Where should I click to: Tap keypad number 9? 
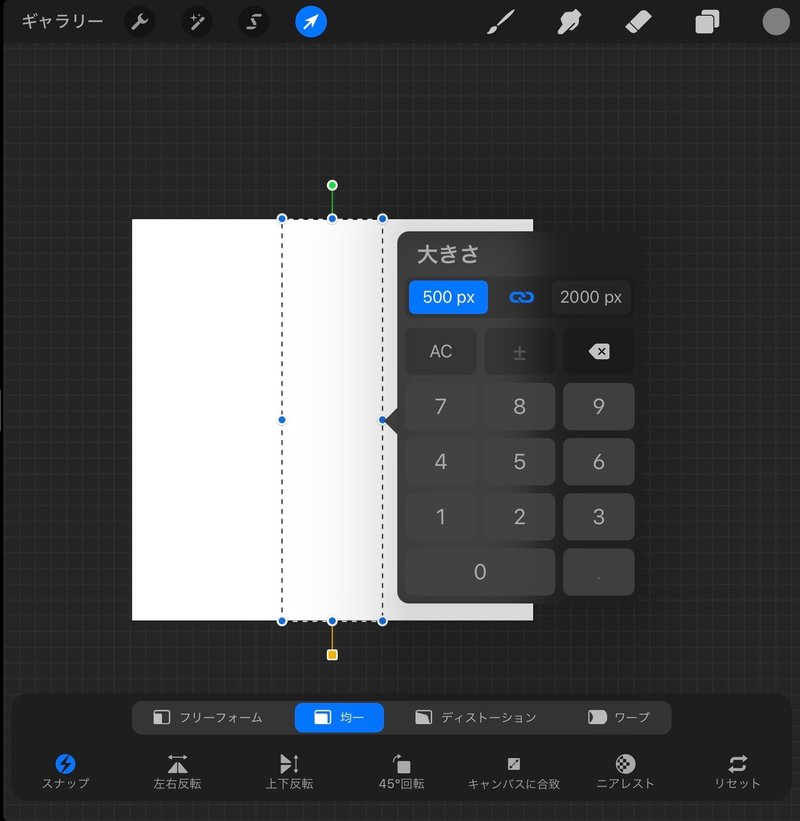point(599,406)
